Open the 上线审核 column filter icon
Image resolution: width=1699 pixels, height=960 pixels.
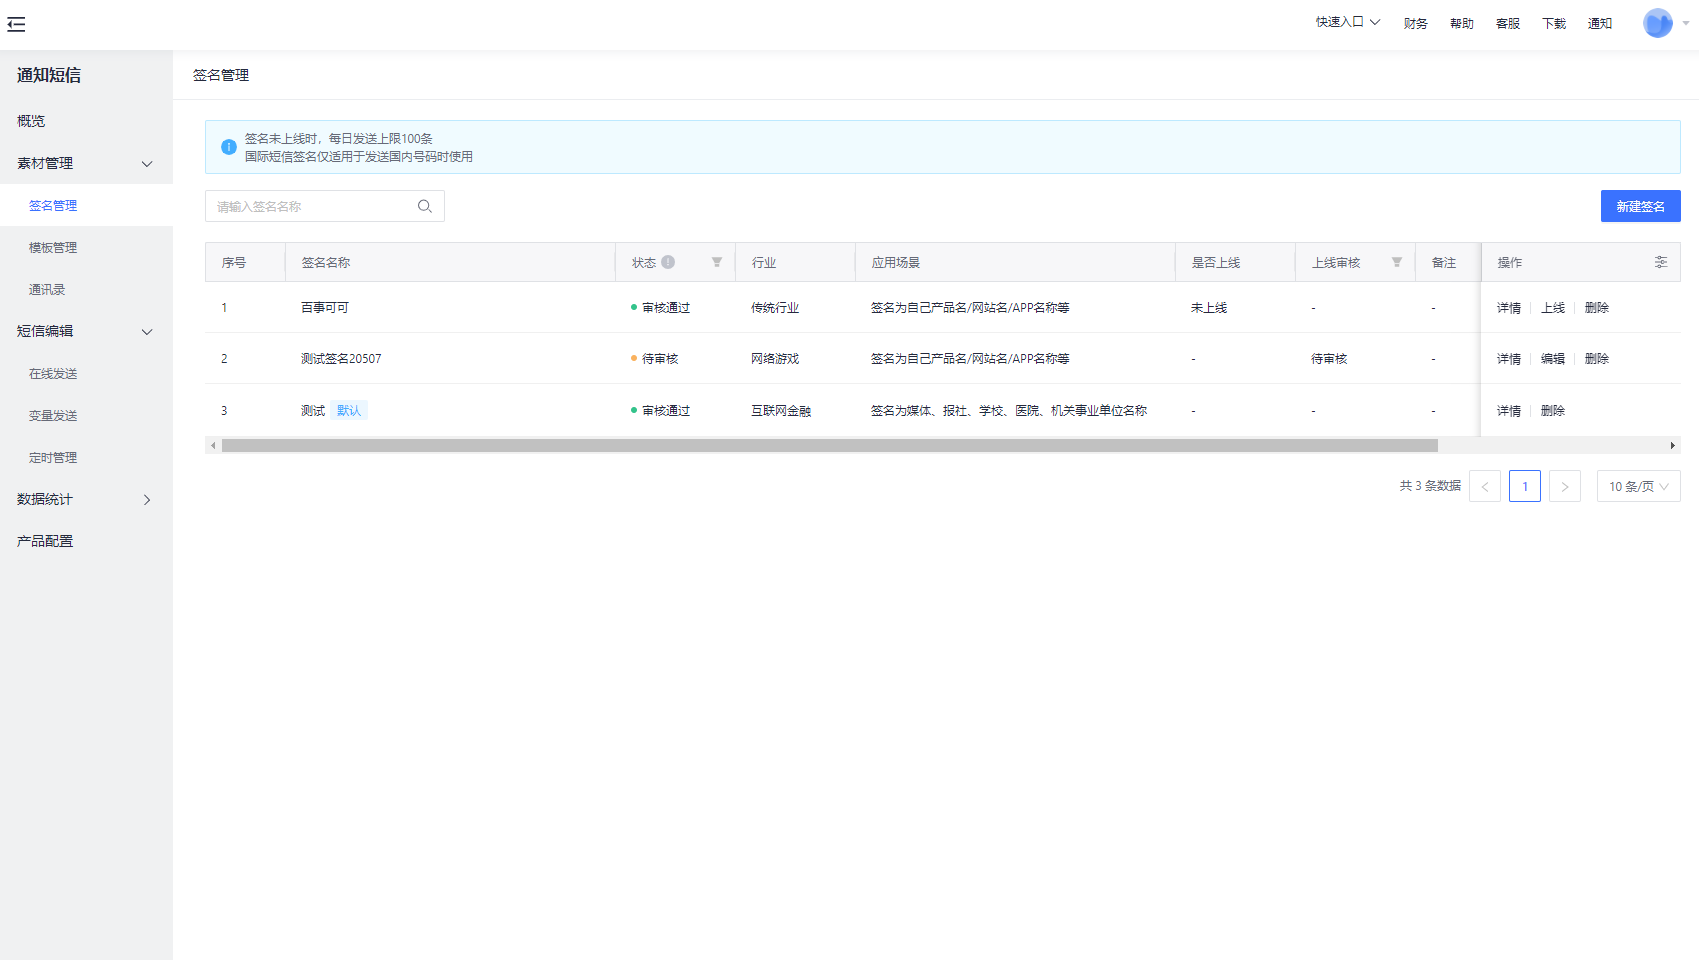click(x=1397, y=262)
